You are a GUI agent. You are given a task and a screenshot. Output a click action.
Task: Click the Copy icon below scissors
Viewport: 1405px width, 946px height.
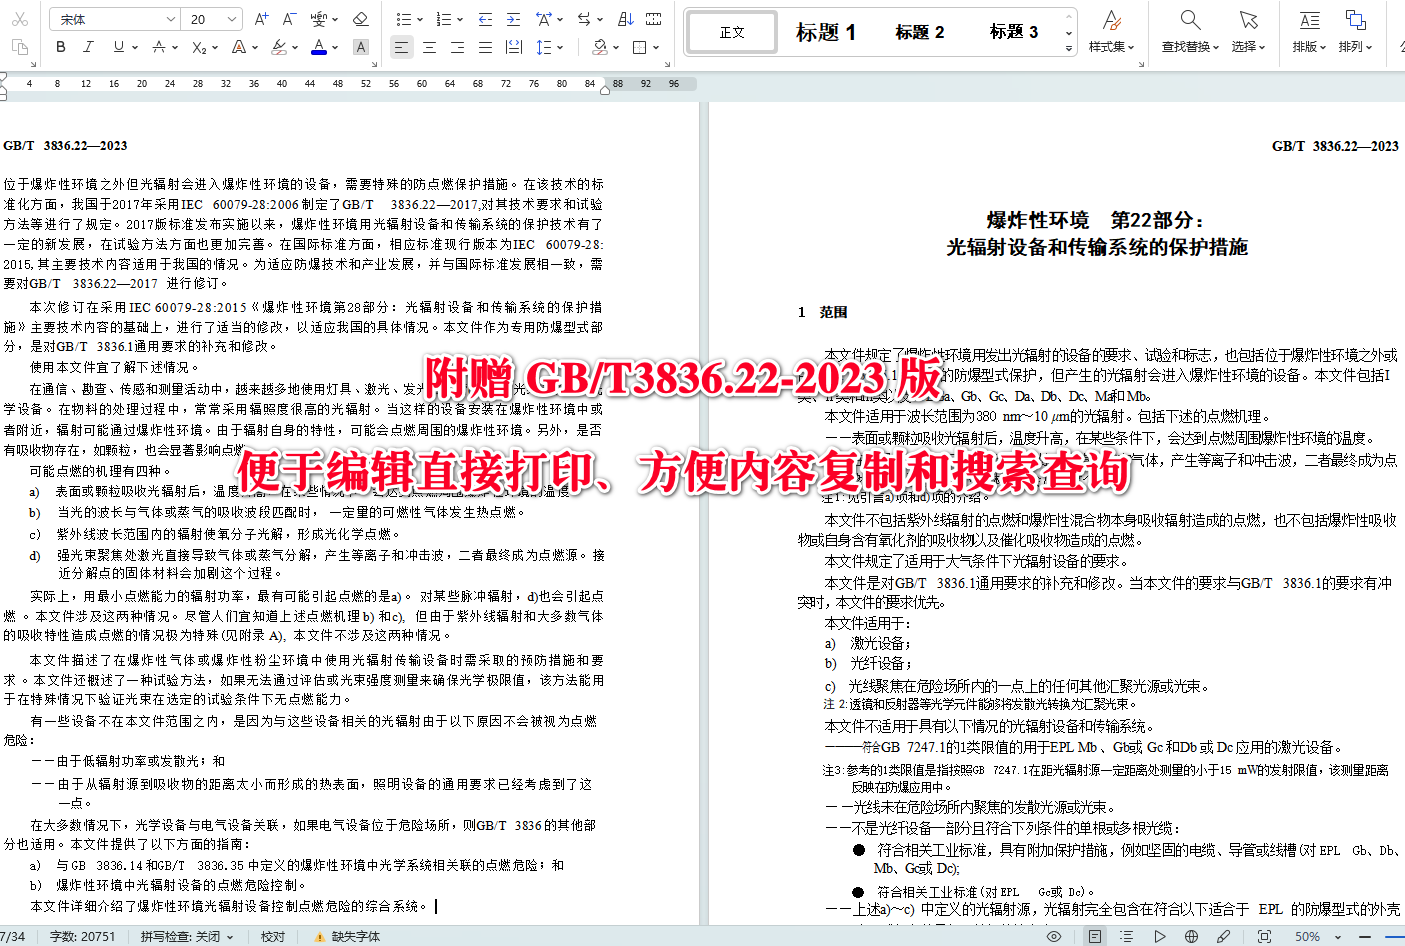click(19, 47)
